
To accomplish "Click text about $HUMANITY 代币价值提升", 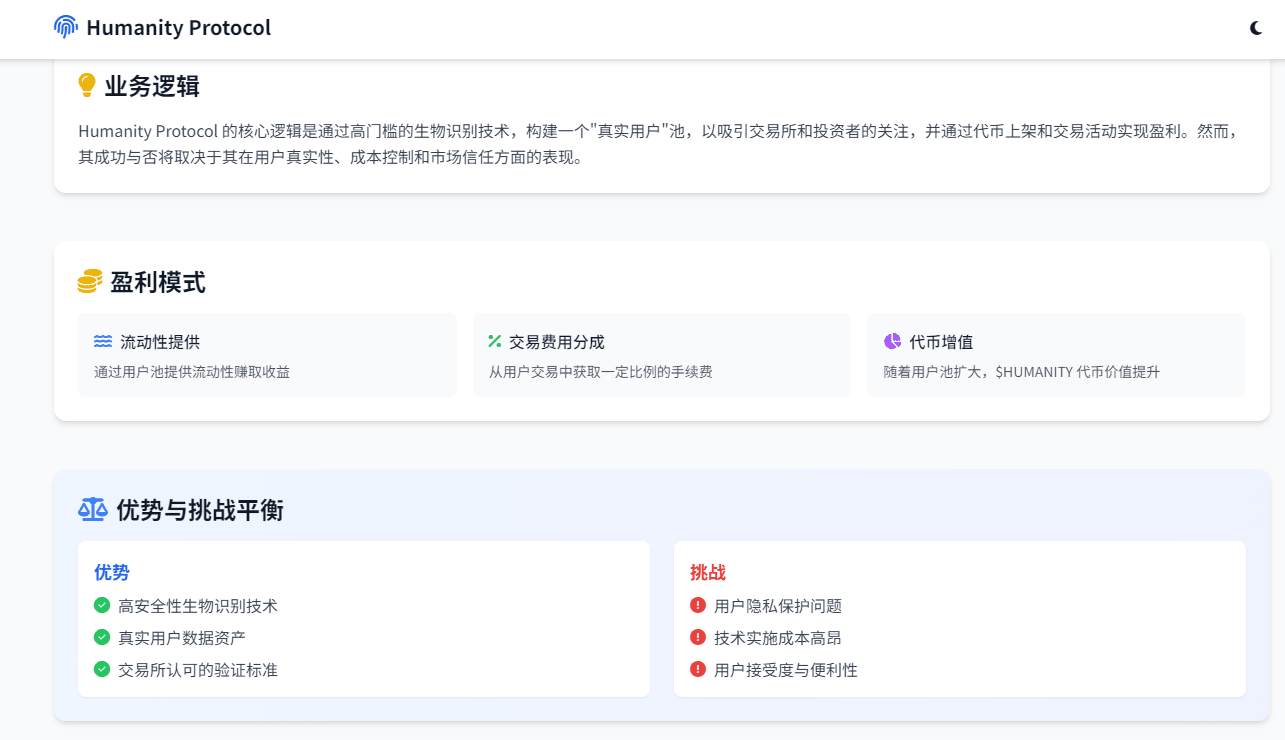I will pyautogui.click(x=1022, y=372).
